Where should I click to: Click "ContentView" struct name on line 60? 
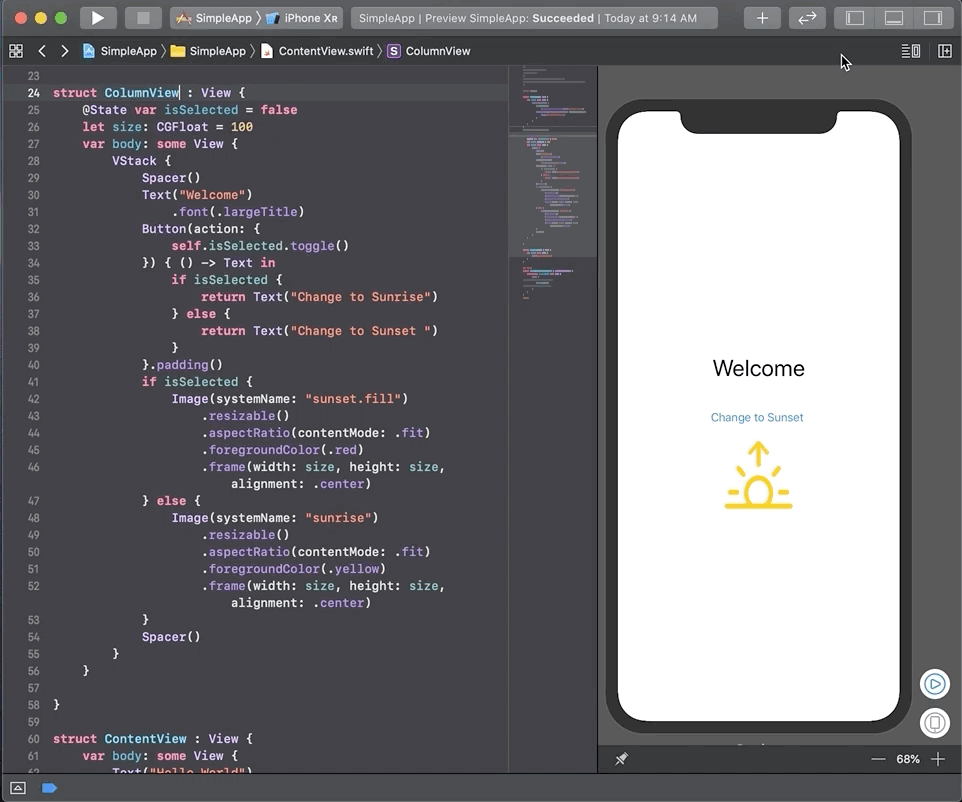click(145, 739)
